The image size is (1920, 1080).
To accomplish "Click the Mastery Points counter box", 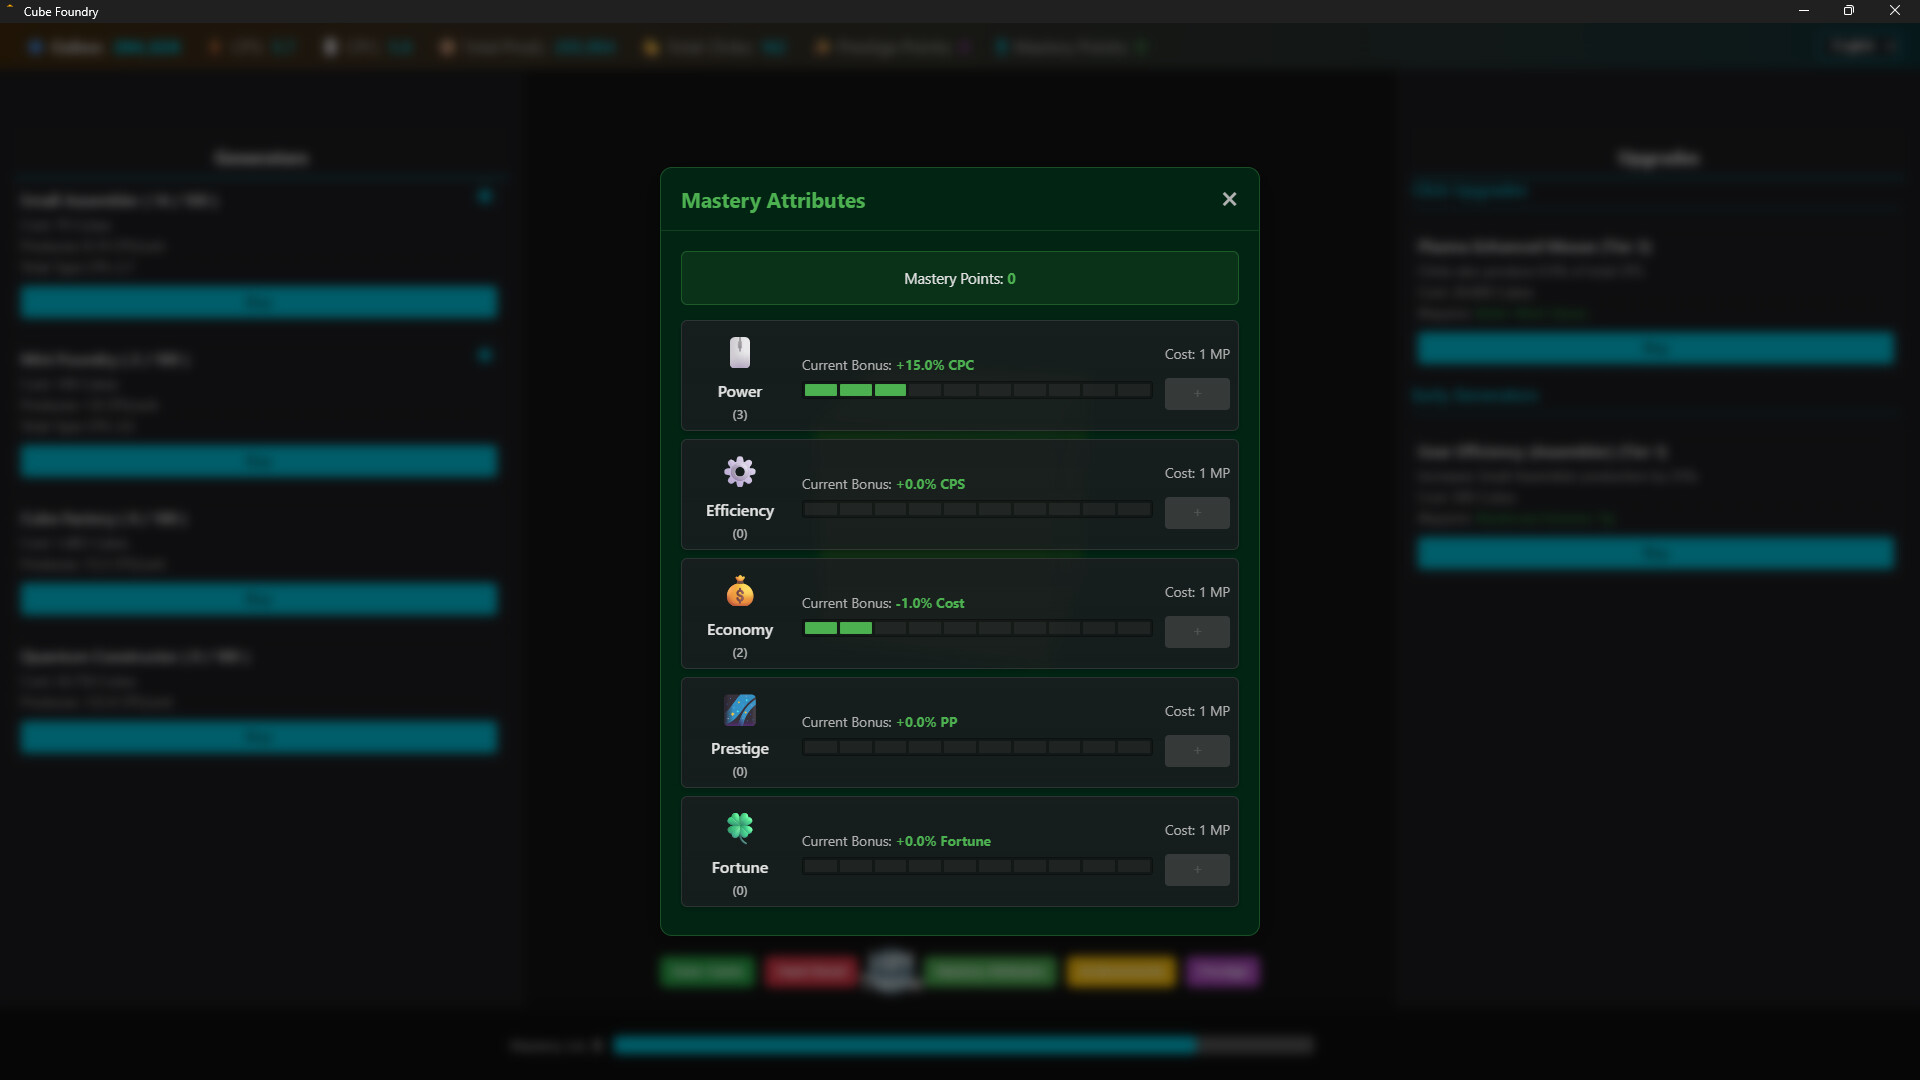I will 959,278.
